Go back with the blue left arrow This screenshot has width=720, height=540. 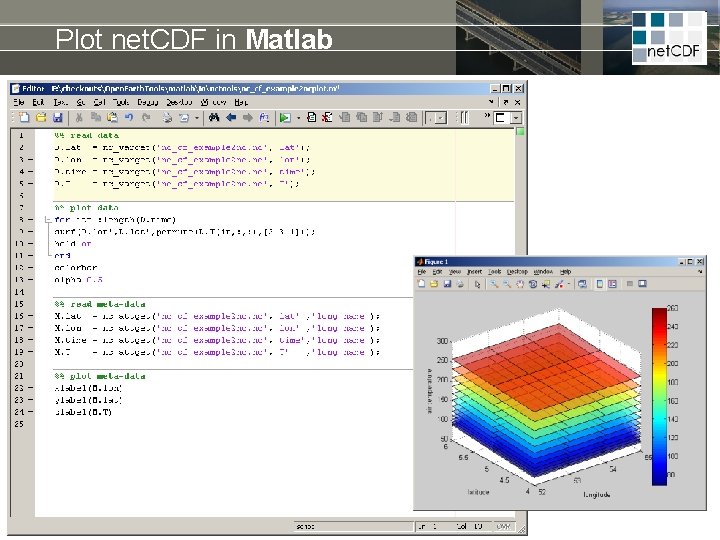[x=231, y=118]
